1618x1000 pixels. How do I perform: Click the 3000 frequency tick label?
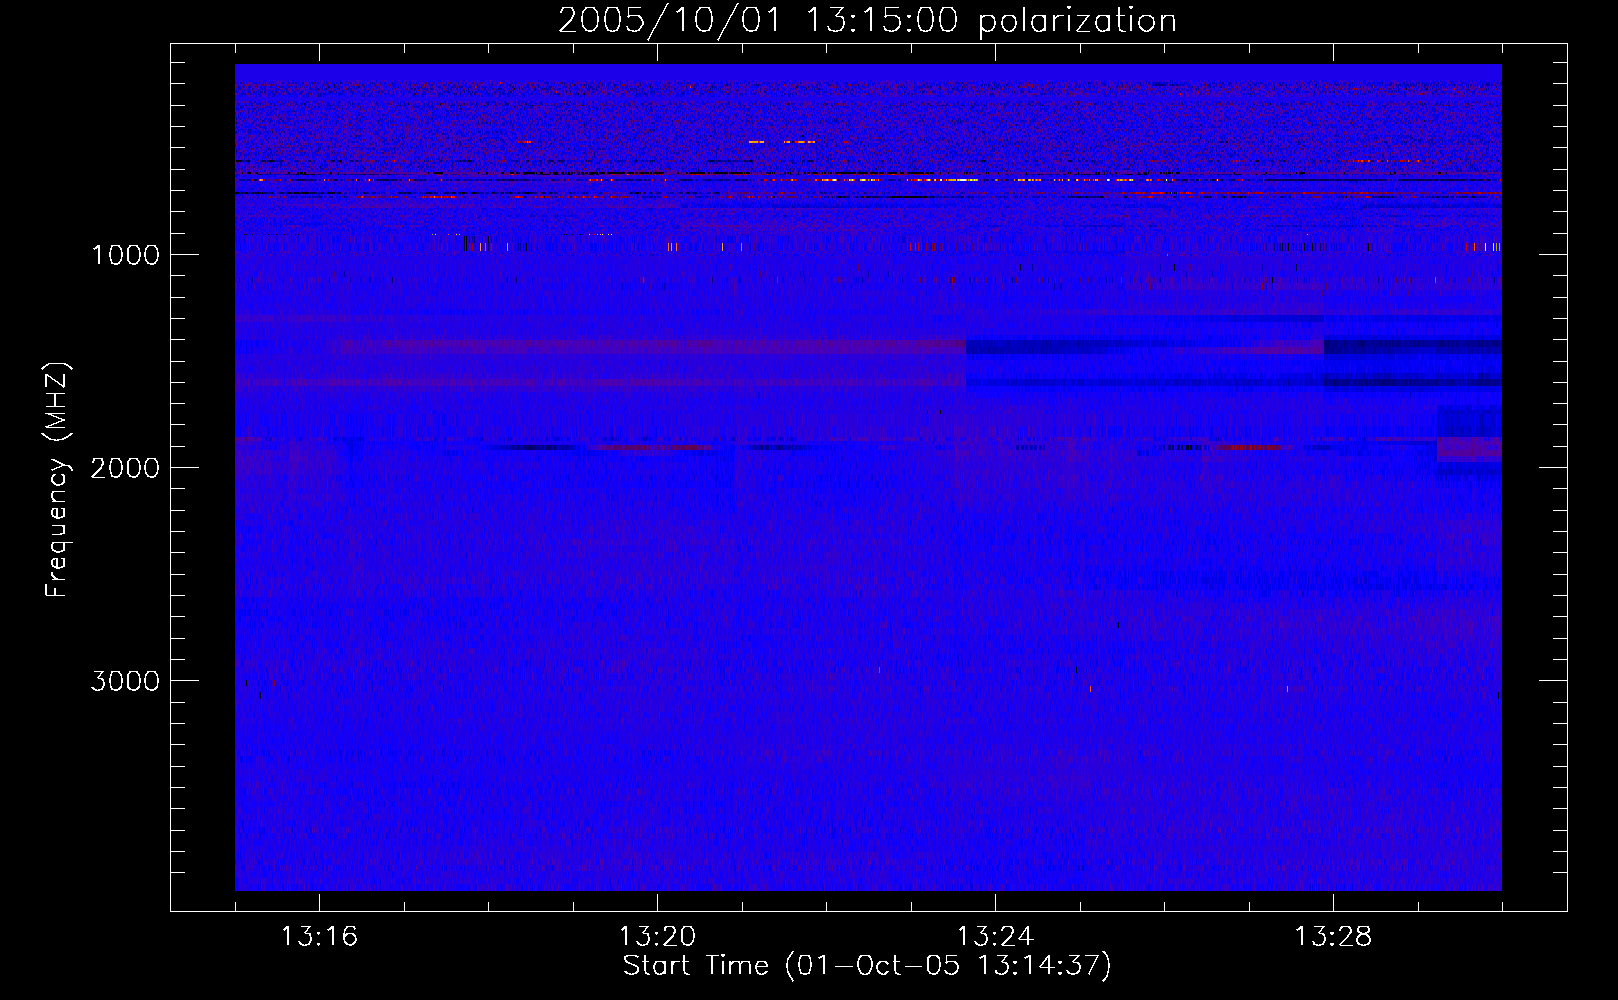coord(125,681)
